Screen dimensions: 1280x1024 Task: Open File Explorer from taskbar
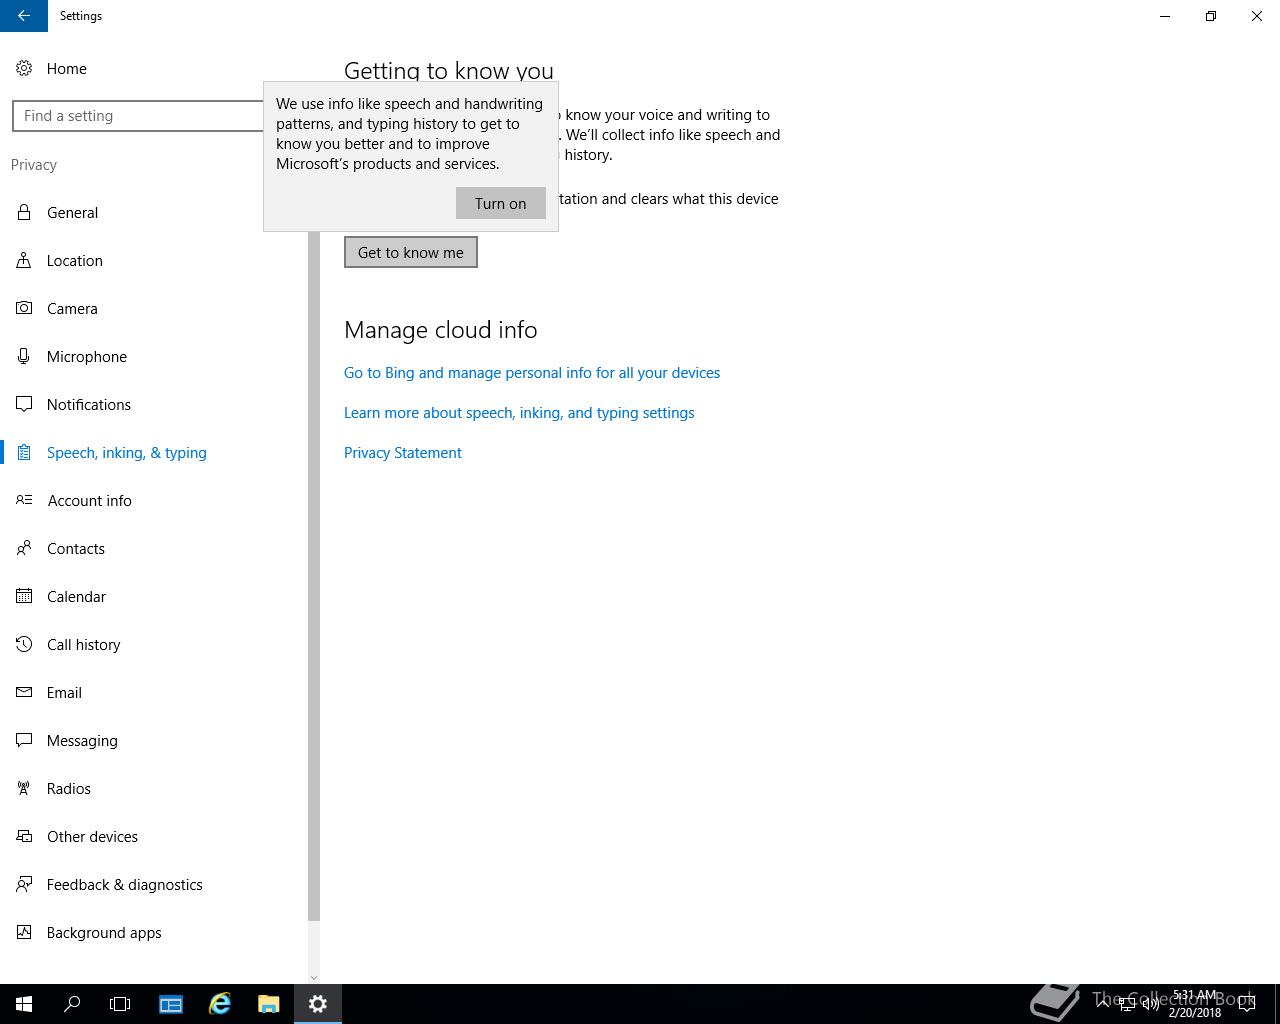268,1004
